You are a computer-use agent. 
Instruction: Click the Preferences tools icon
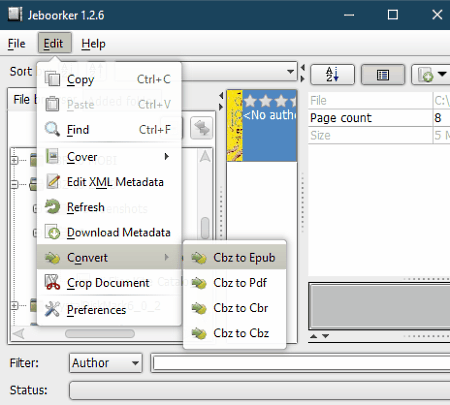tap(52, 309)
